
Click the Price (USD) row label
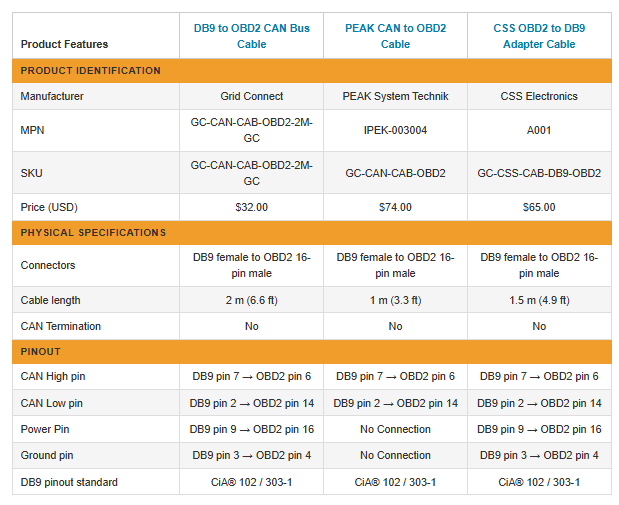[49, 207]
